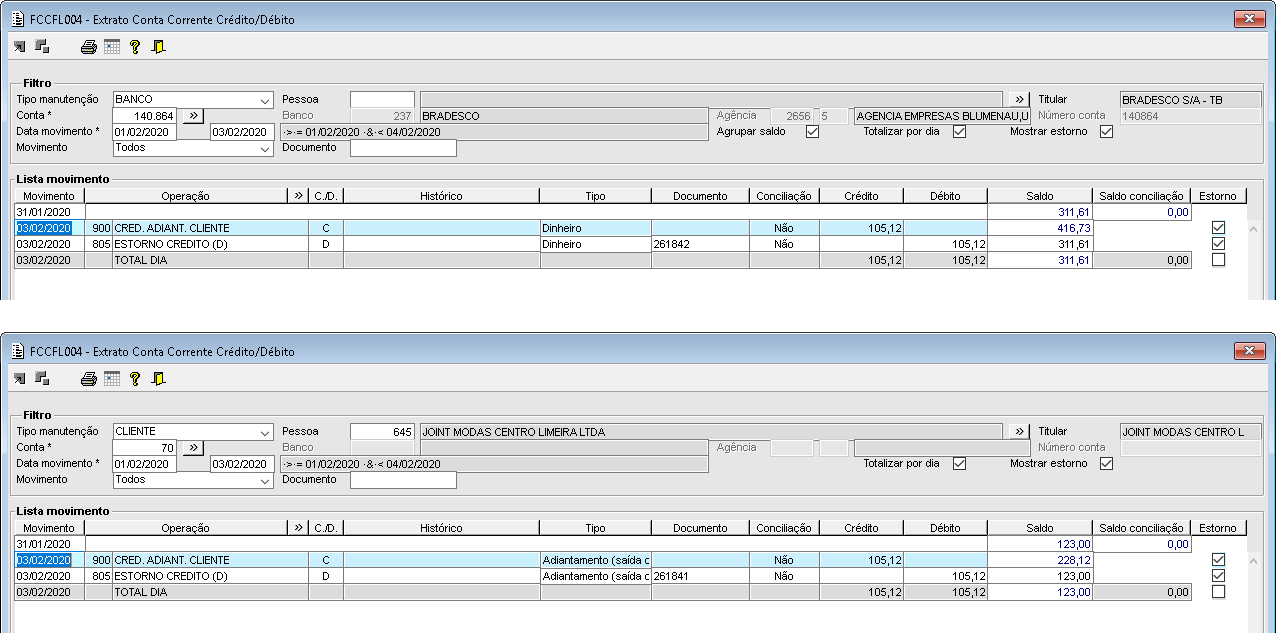Click the document icon in the BANCO window title bar
This screenshot has width=1276, height=640.
pos(16,19)
